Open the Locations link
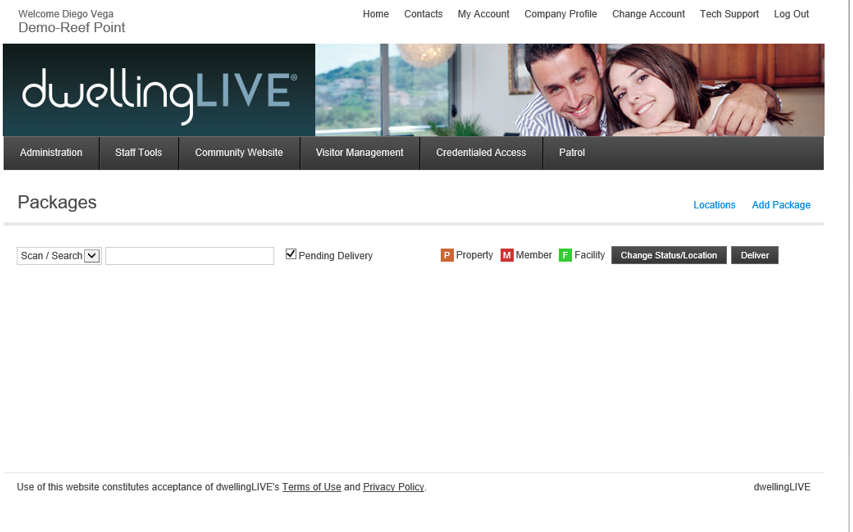 pyautogui.click(x=714, y=205)
